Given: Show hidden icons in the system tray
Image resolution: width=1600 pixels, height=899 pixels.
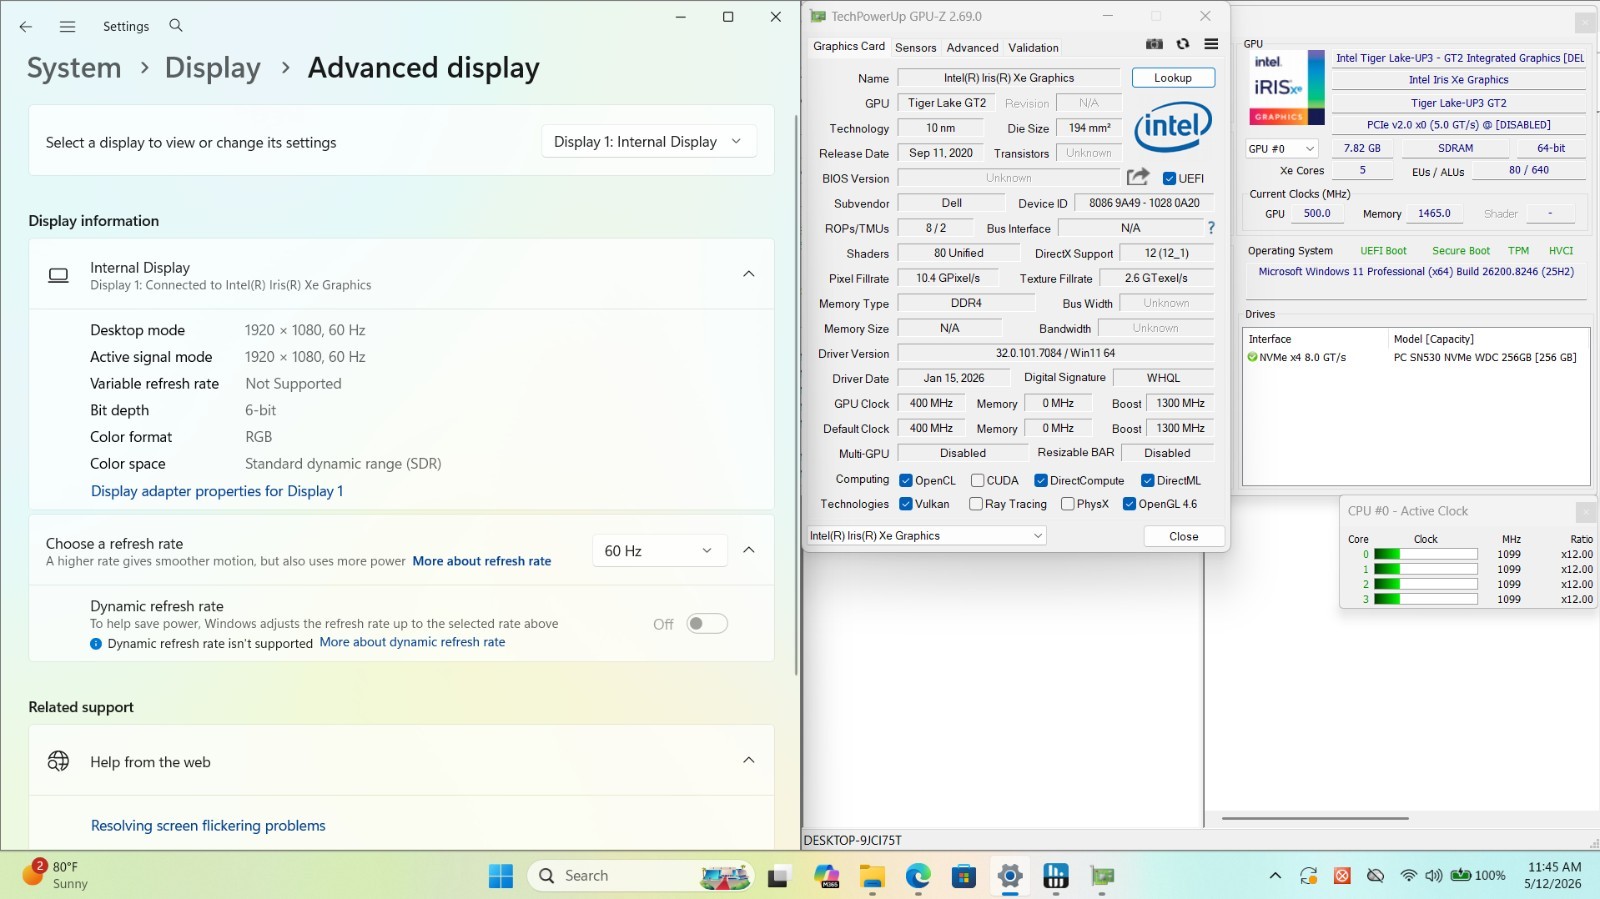Looking at the screenshot, I should pyautogui.click(x=1275, y=876).
